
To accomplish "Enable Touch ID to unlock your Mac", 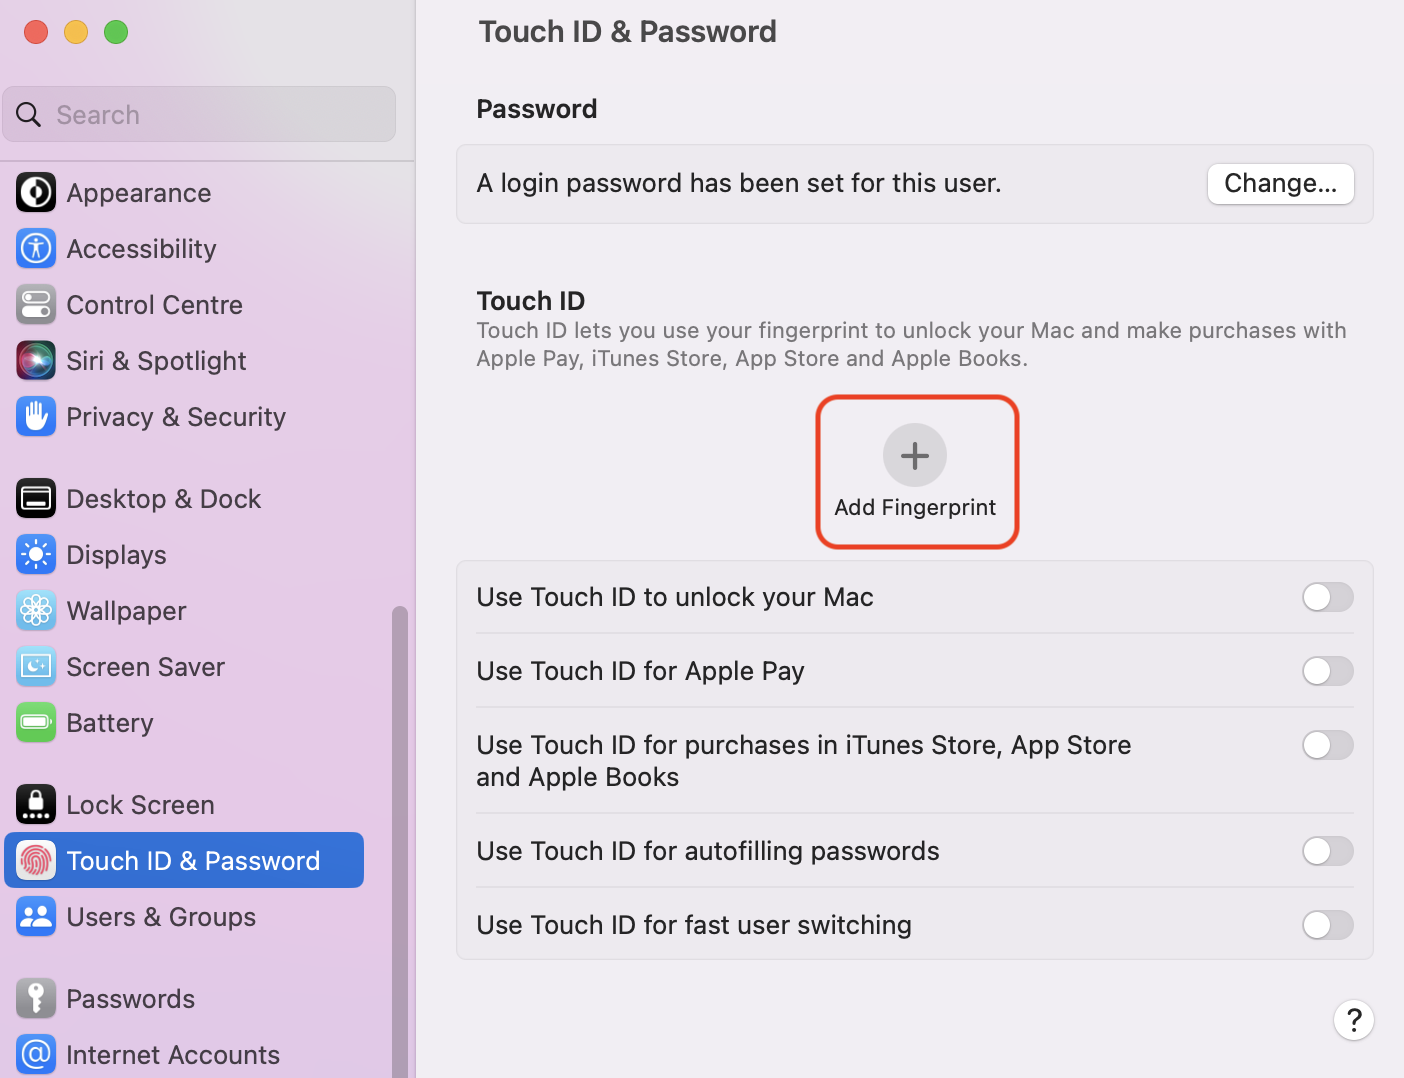I will click(x=1328, y=597).
